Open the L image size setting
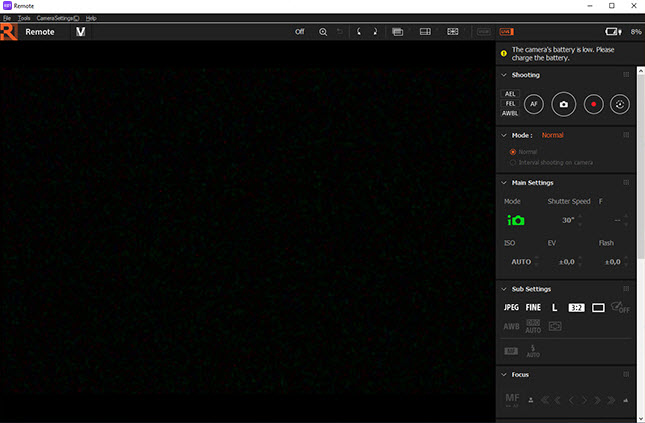This screenshot has width=645, height=423. tap(554, 307)
